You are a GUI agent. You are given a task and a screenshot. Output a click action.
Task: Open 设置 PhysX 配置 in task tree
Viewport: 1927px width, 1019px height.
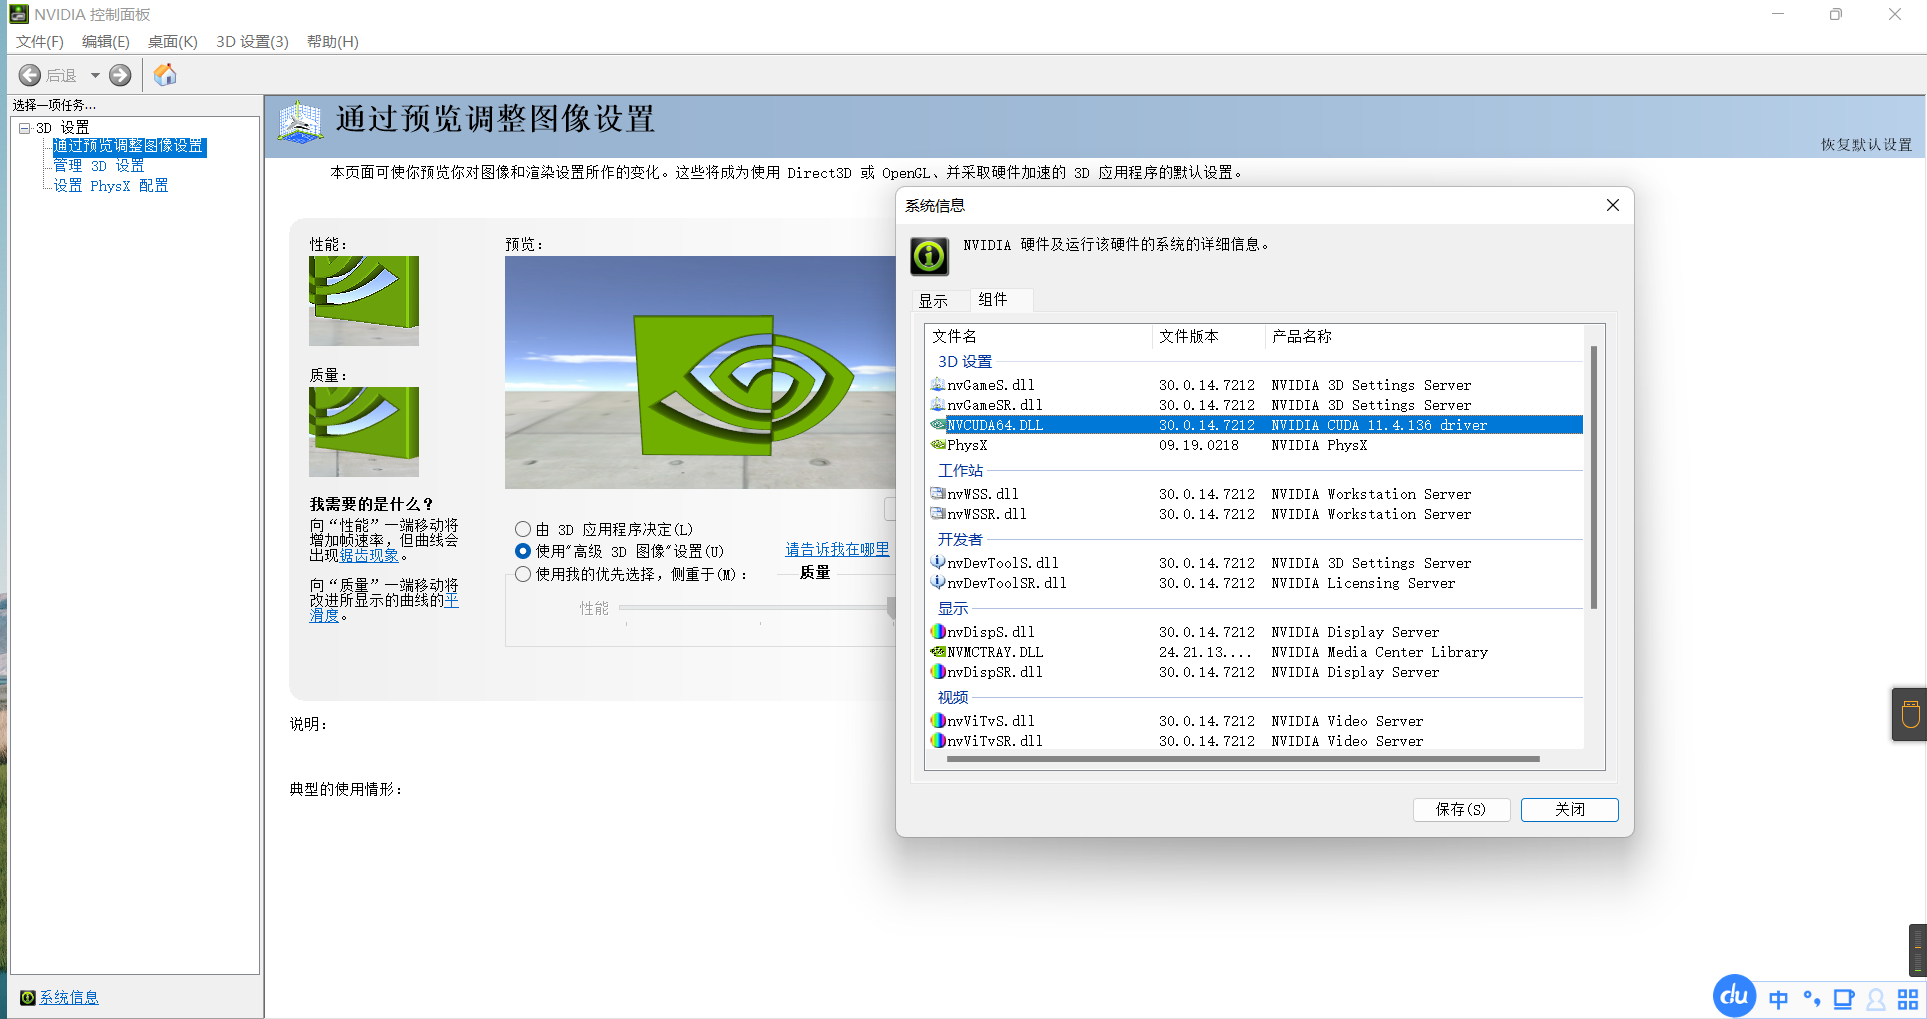point(110,186)
